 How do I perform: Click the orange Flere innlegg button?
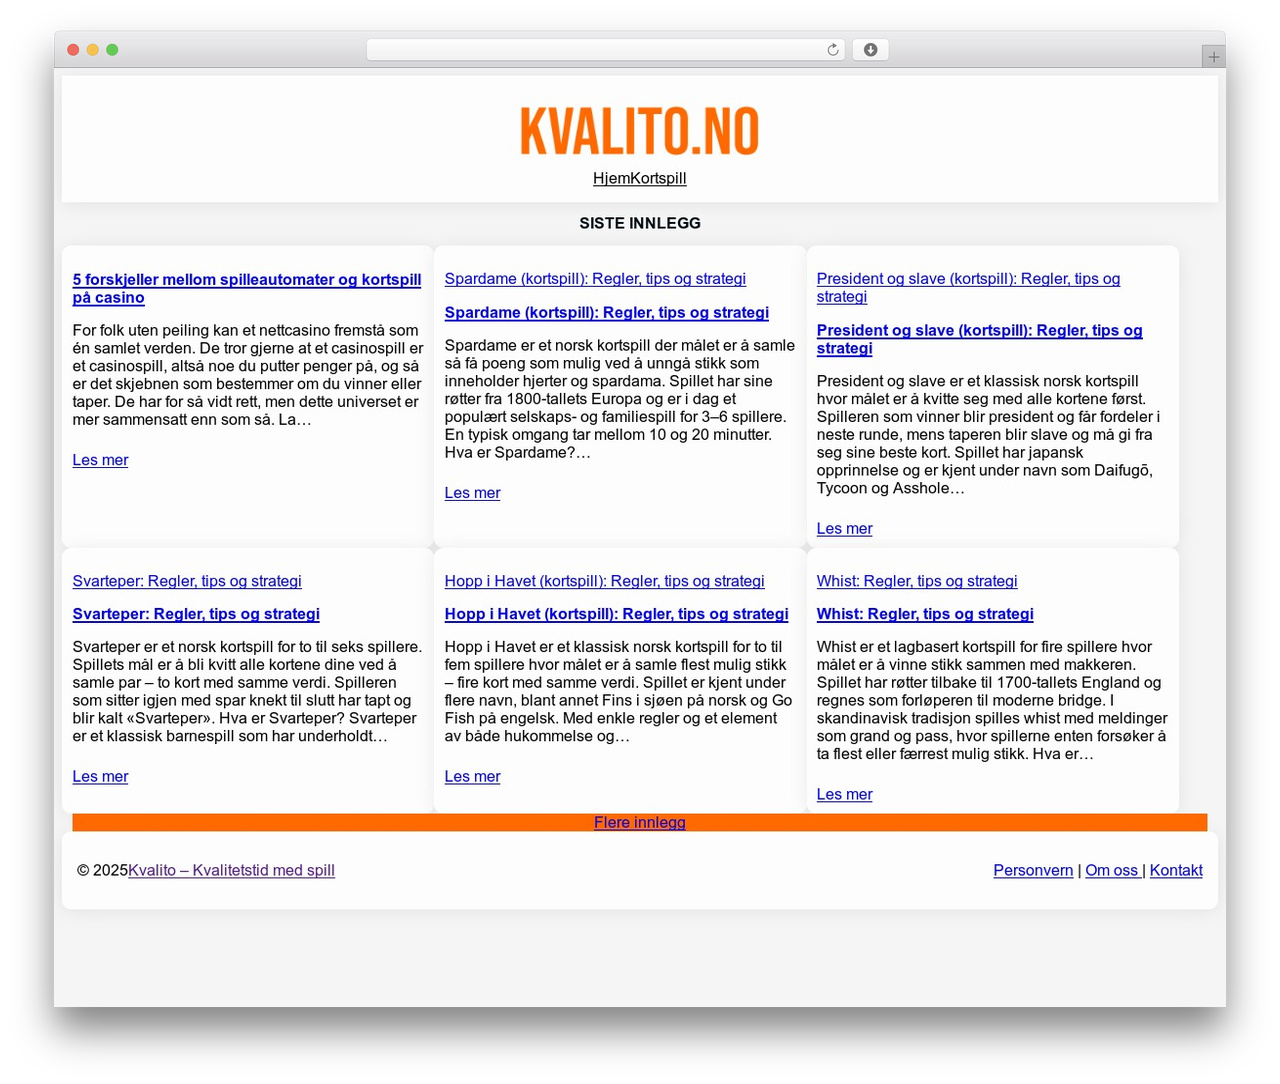(x=640, y=823)
